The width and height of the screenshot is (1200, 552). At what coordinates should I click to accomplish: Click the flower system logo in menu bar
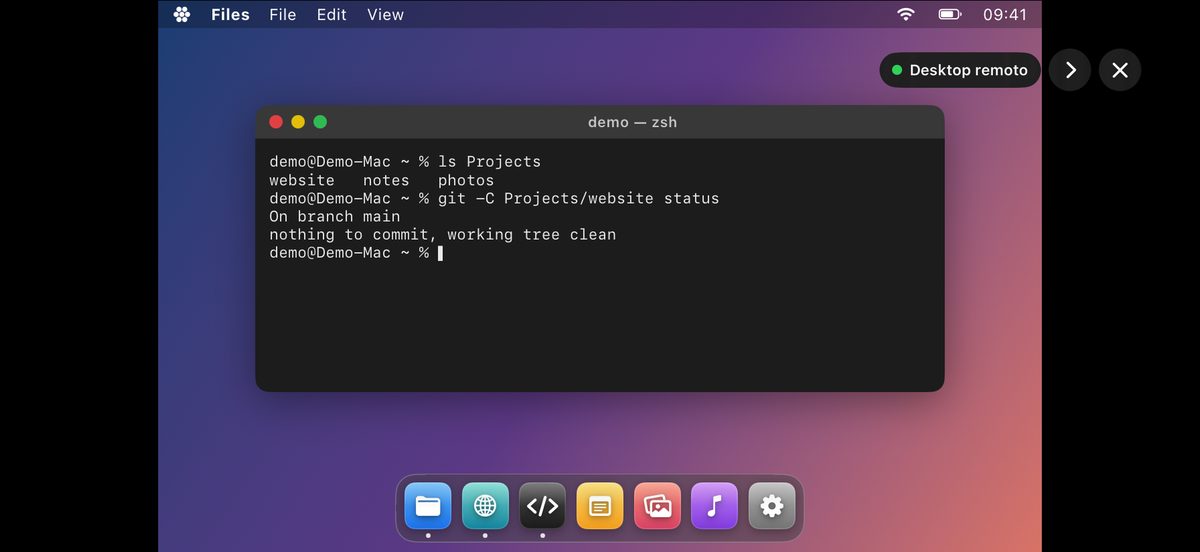pyautogui.click(x=182, y=14)
